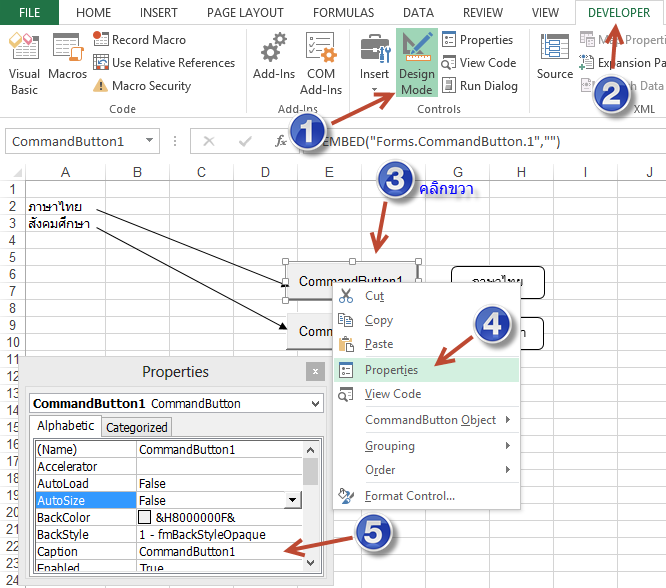Click the Record Macro icon
666x588 pixels.
click(x=101, y=40)
